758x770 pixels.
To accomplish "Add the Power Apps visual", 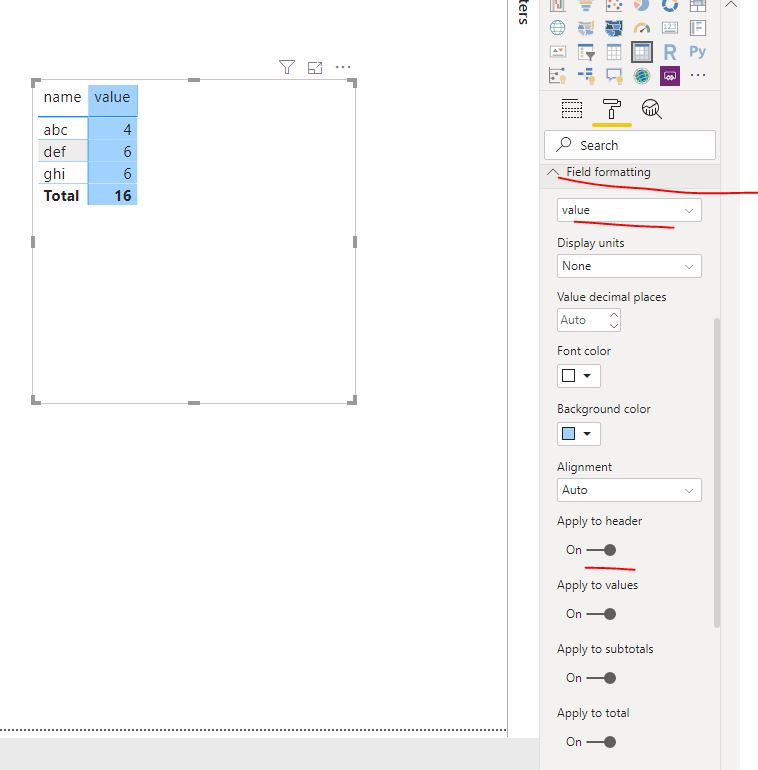I will click(670, 76).
